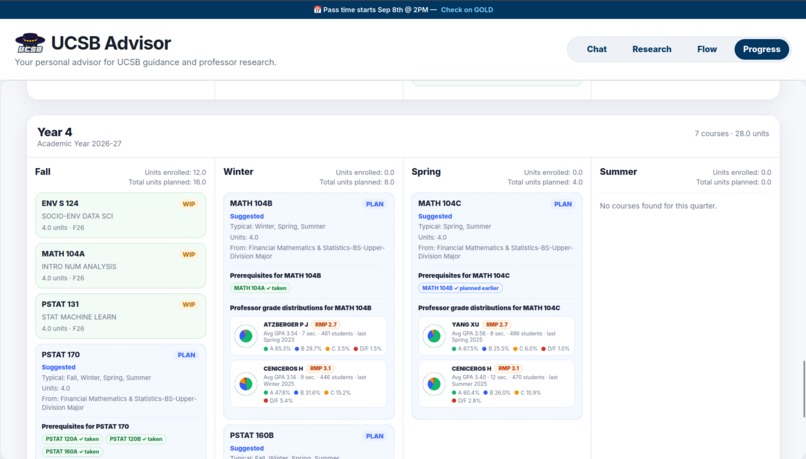Click the Suggested label under PSTAT 170
The width and height of the screenshot is (806, 459).
[x=59, y=367]
